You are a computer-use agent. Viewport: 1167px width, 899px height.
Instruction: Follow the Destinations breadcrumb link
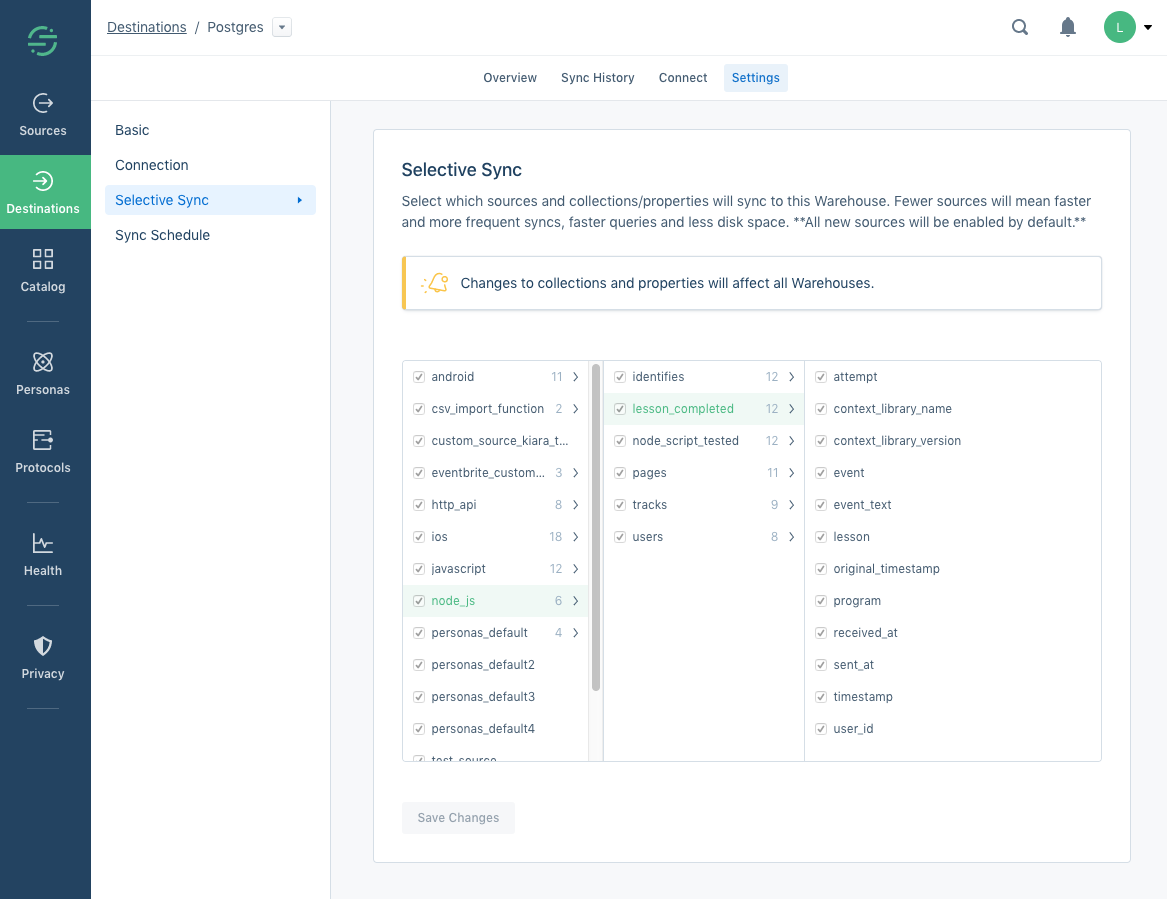[x=147, y=28]
